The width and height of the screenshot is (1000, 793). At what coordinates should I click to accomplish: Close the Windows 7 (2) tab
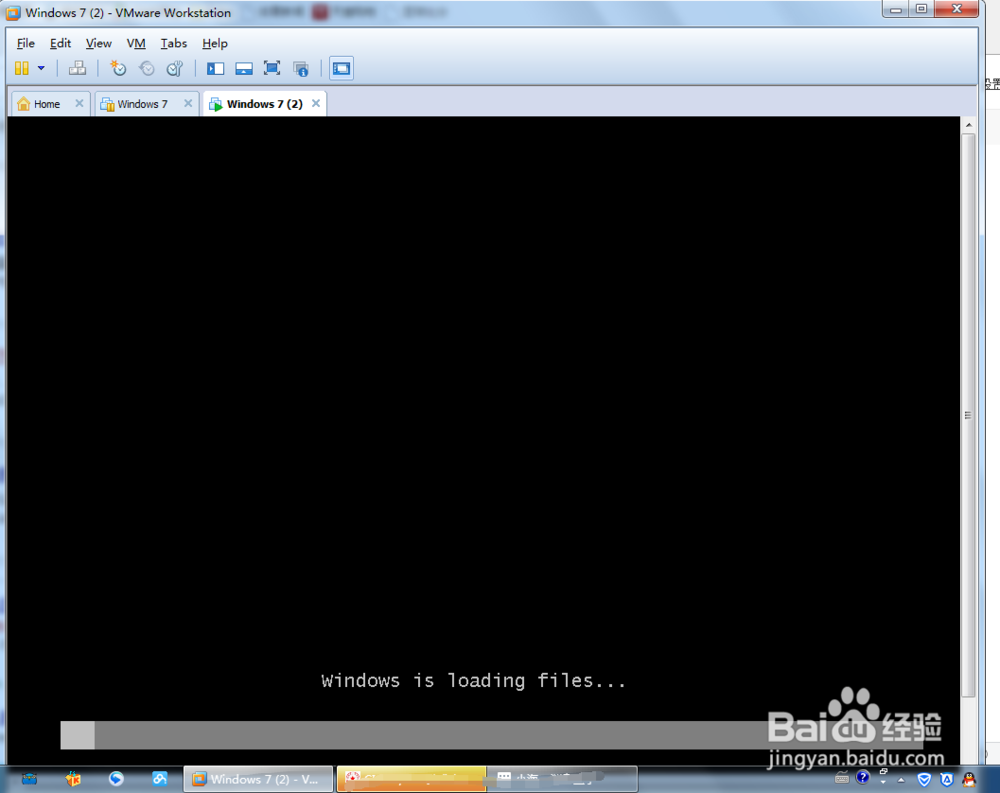click(x=315, y=103)
